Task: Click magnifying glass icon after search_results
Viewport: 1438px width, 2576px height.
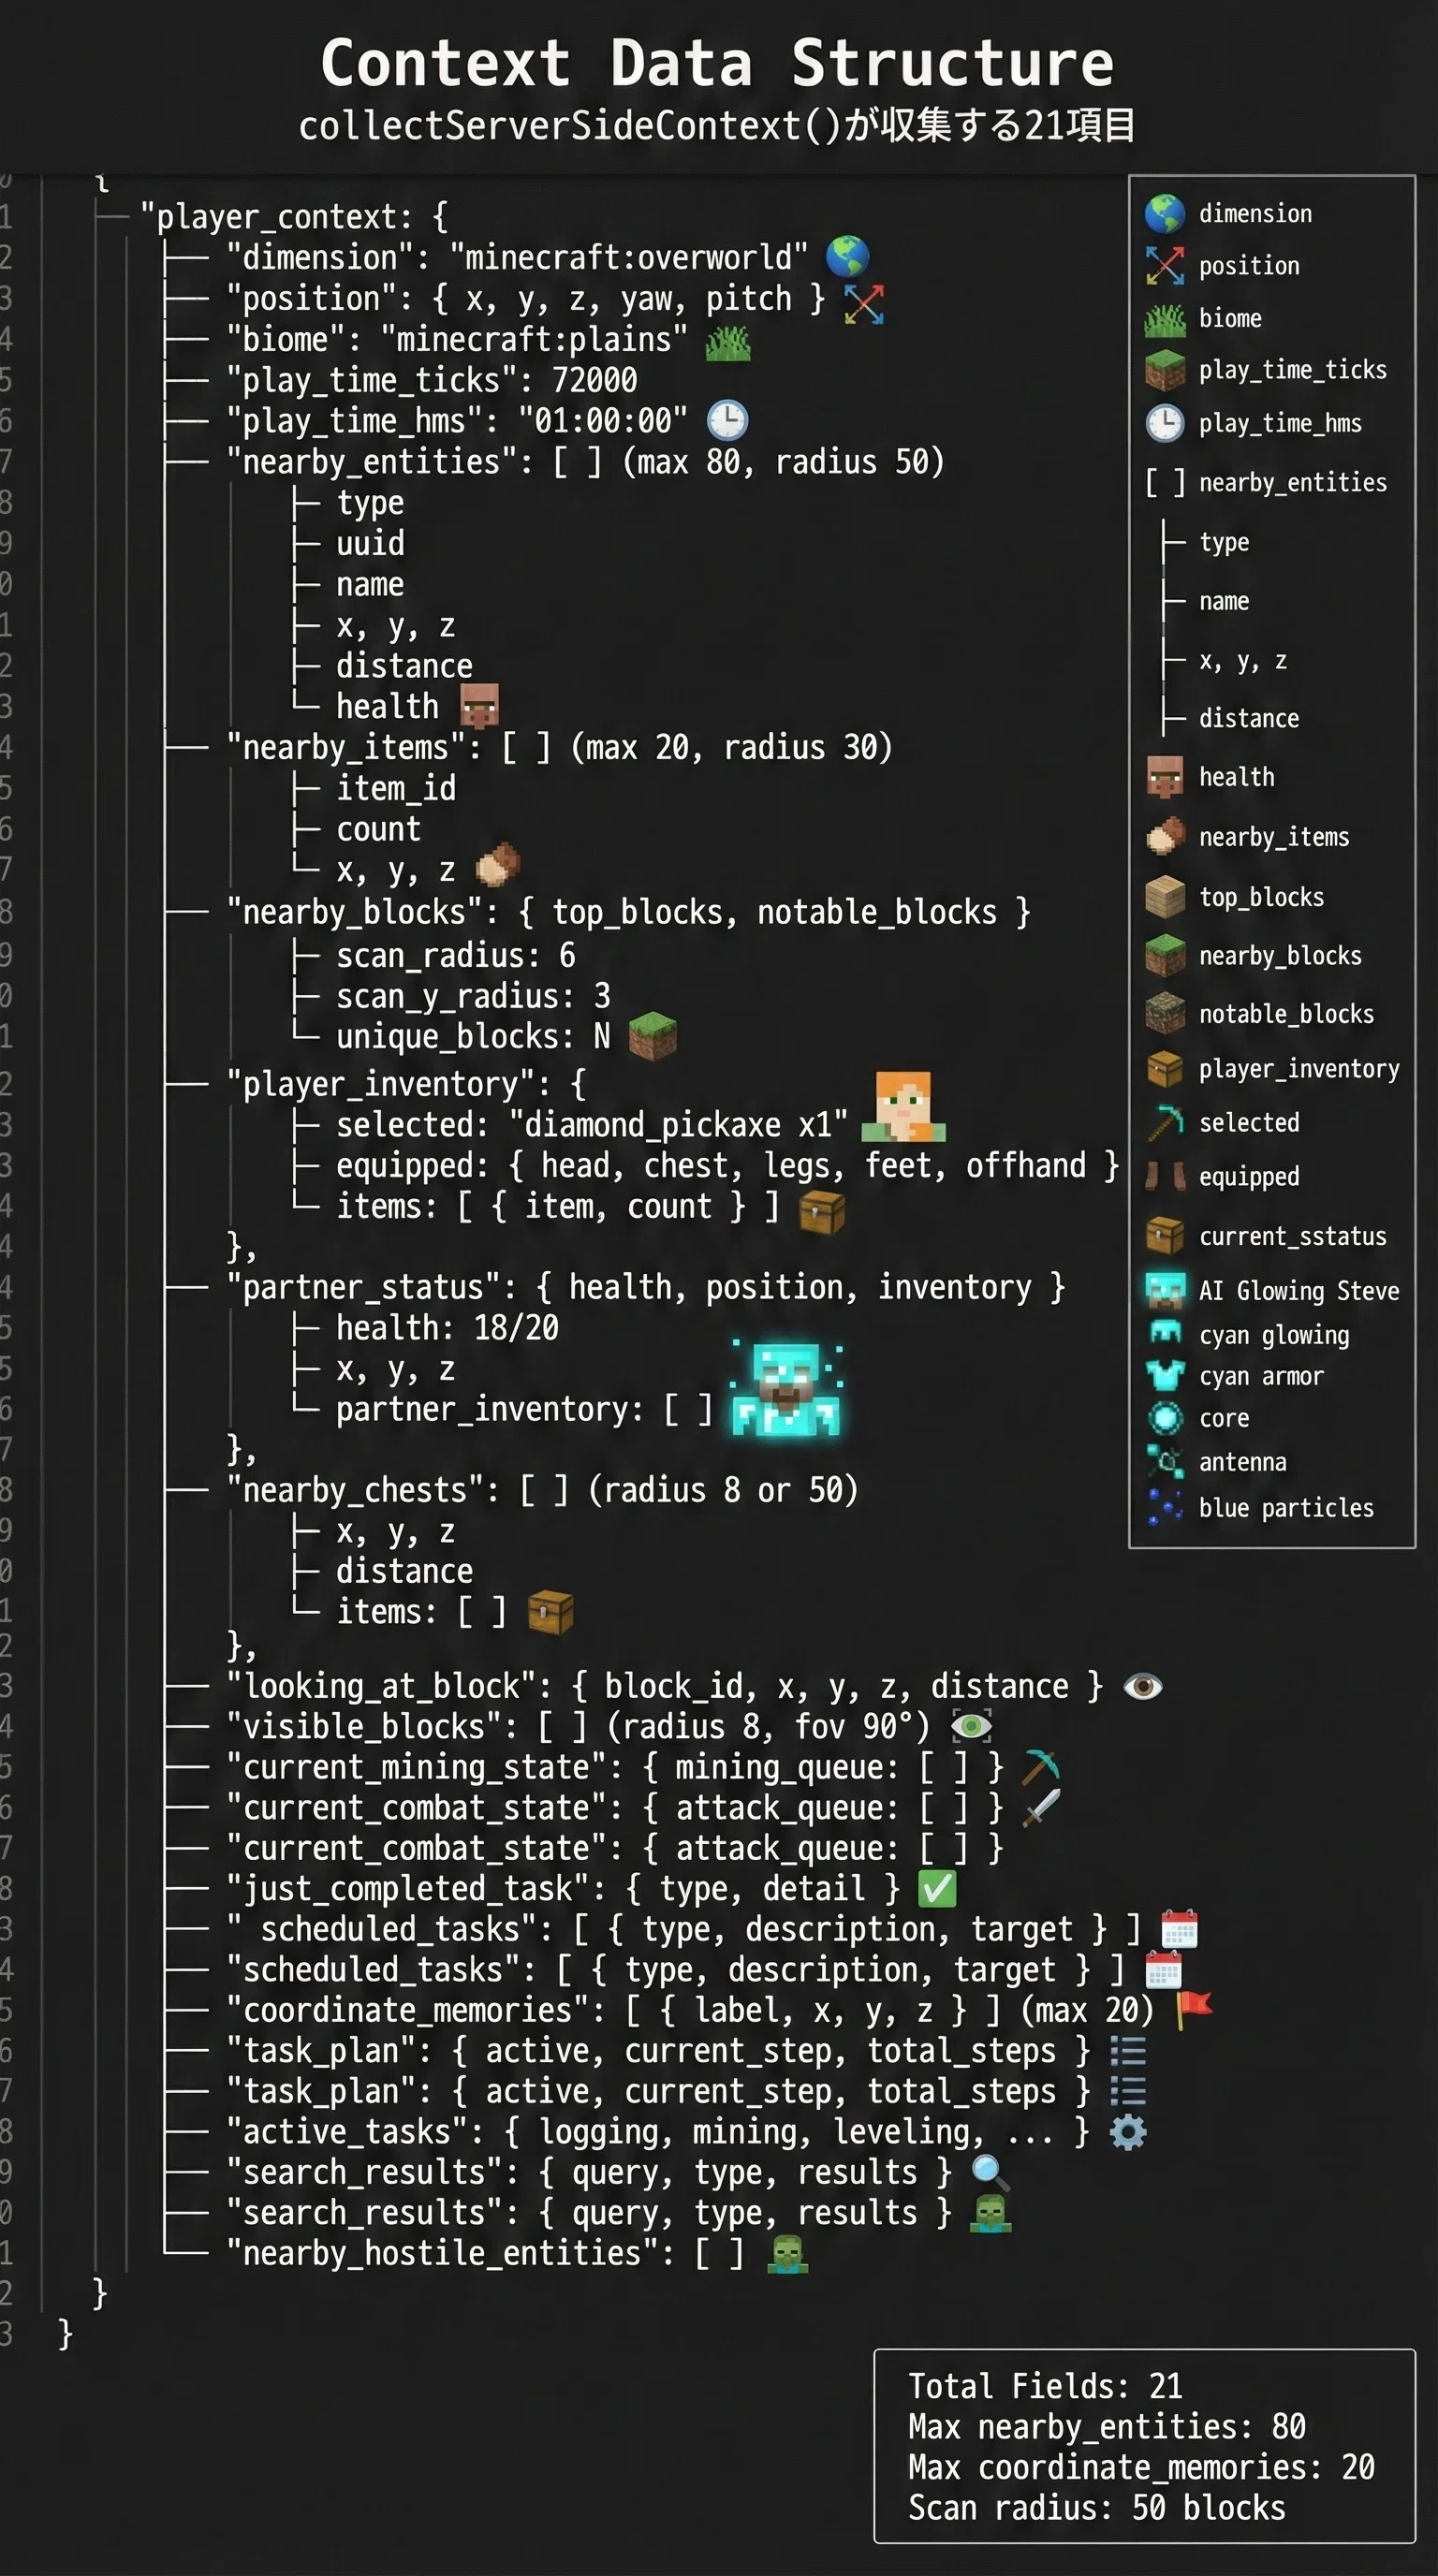Action: [x=991, y=2173]
